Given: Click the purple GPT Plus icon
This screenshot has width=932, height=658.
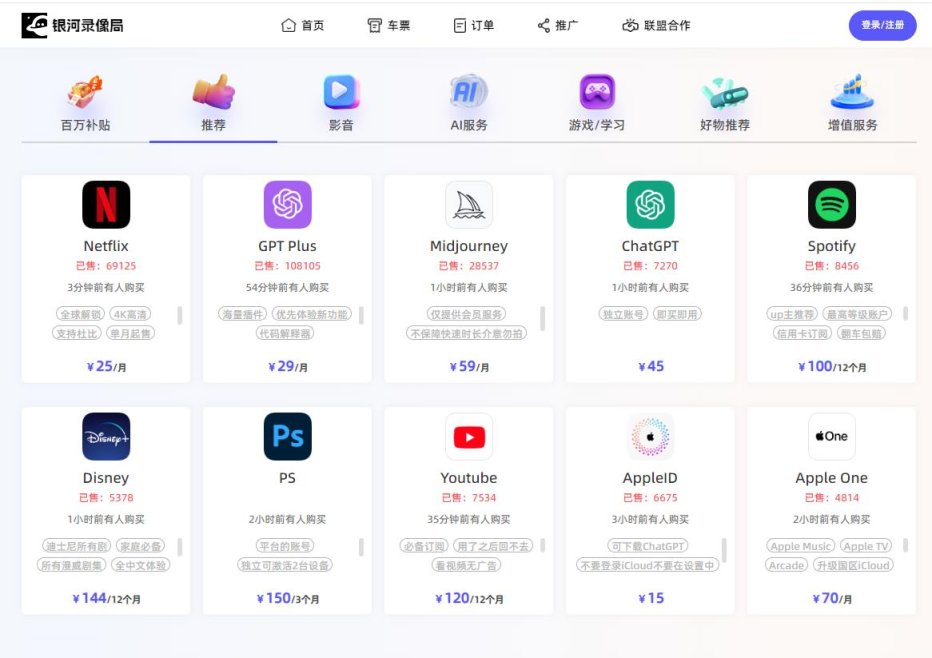Looking at the screenshot, I should (x=288, y=204).
